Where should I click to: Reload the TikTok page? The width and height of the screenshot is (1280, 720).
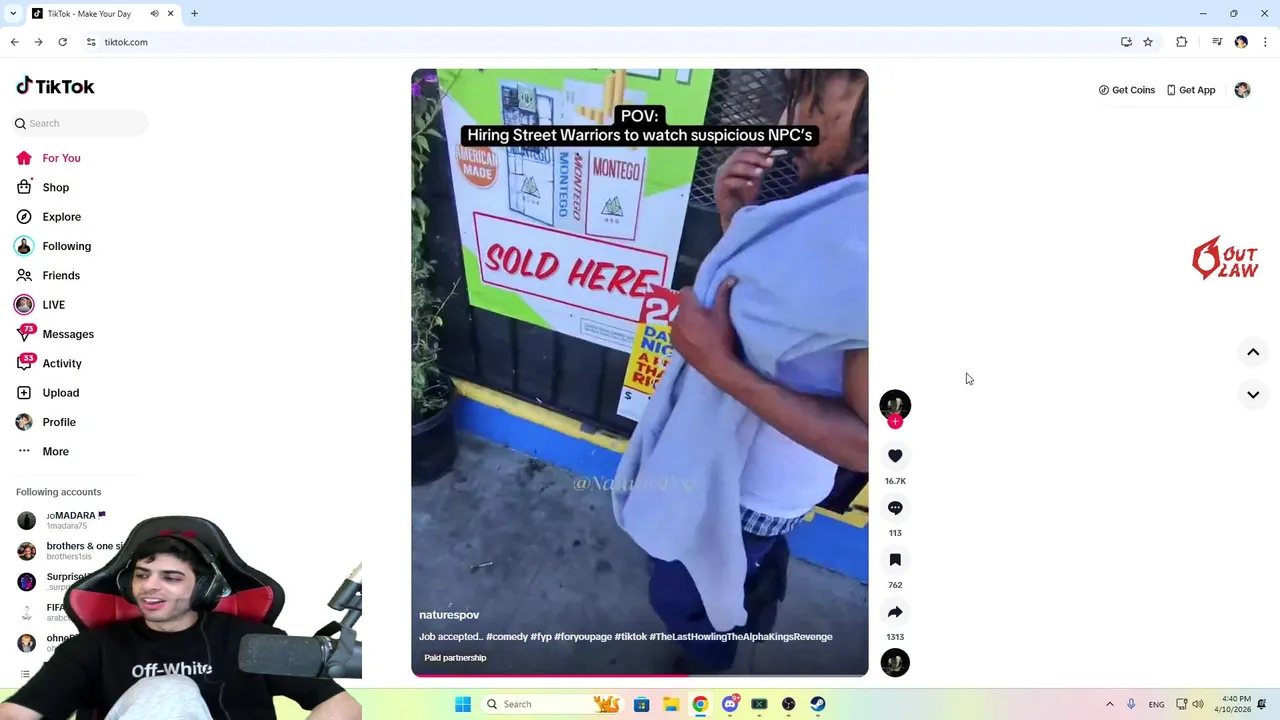[x=62, y=42]
